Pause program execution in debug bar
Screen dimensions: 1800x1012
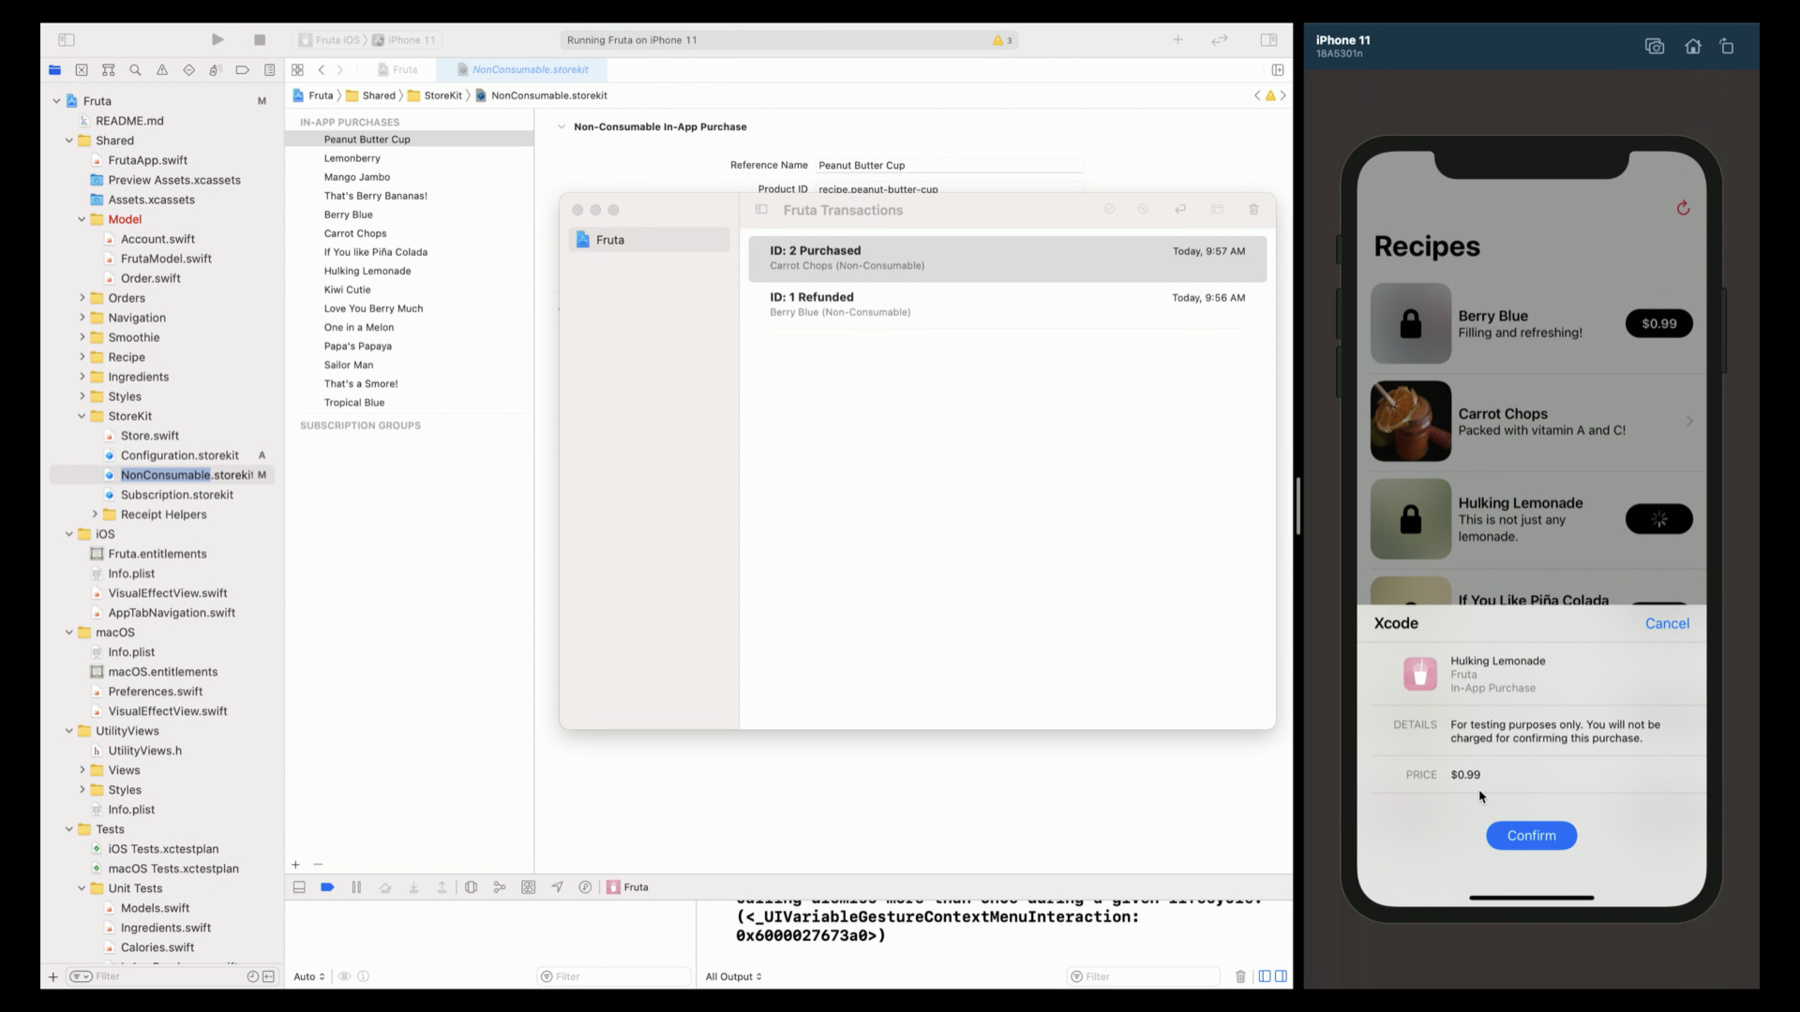[x=356, y=887]
